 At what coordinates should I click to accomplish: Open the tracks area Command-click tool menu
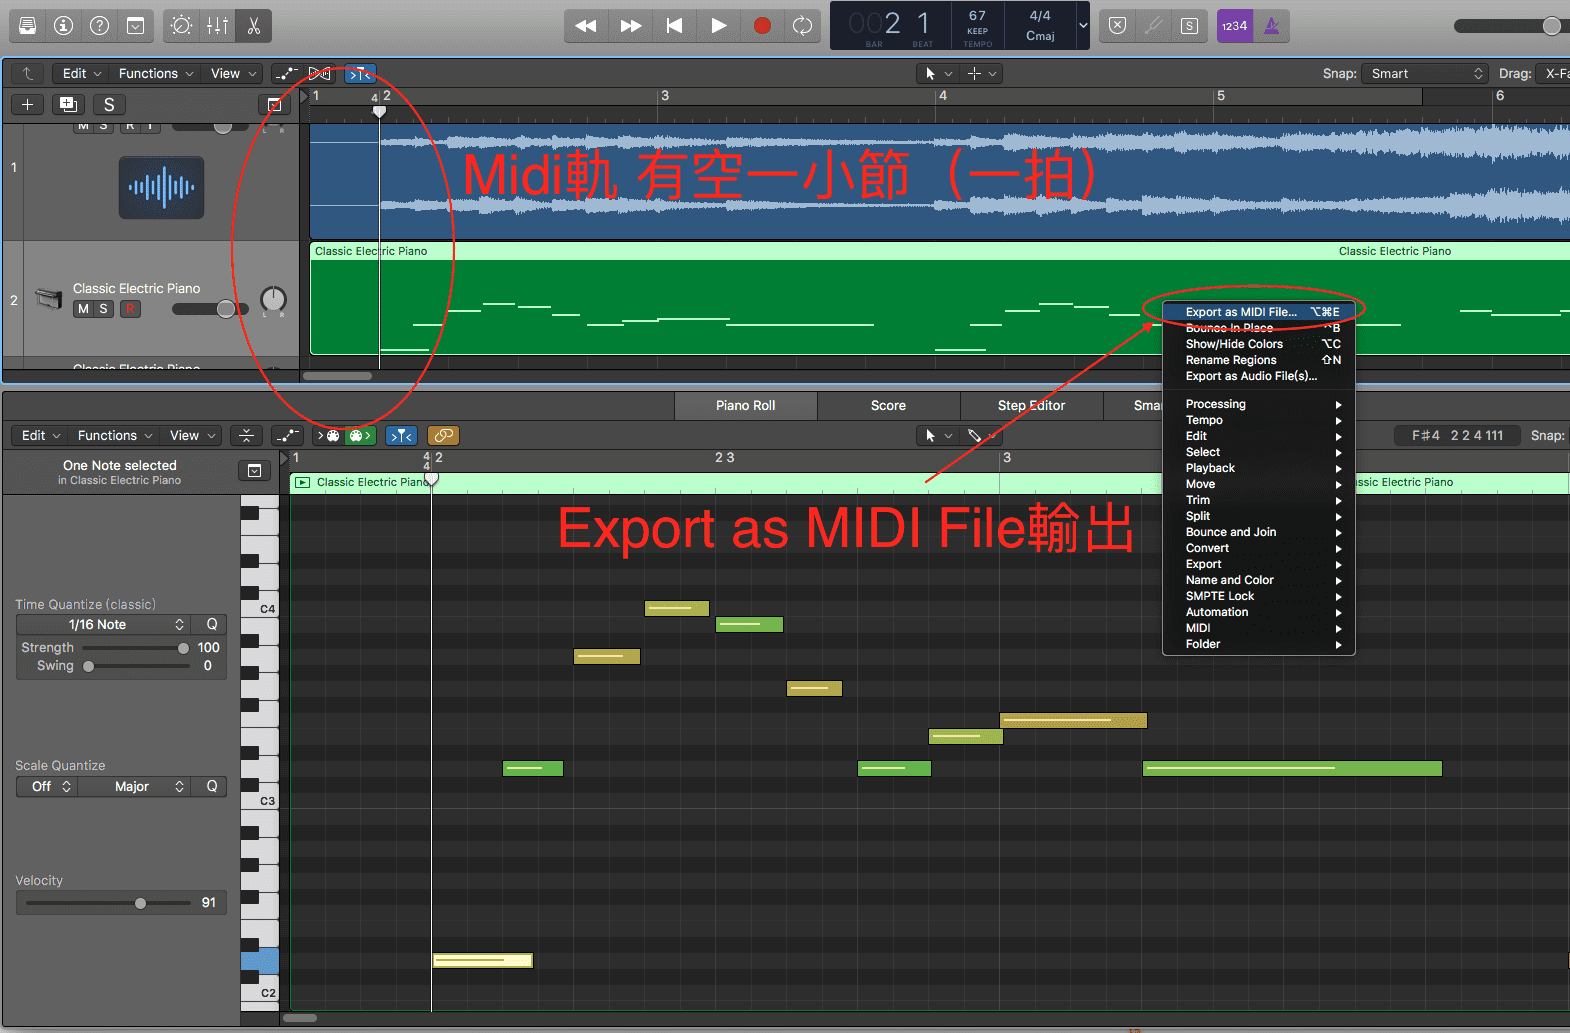[982, 73]
